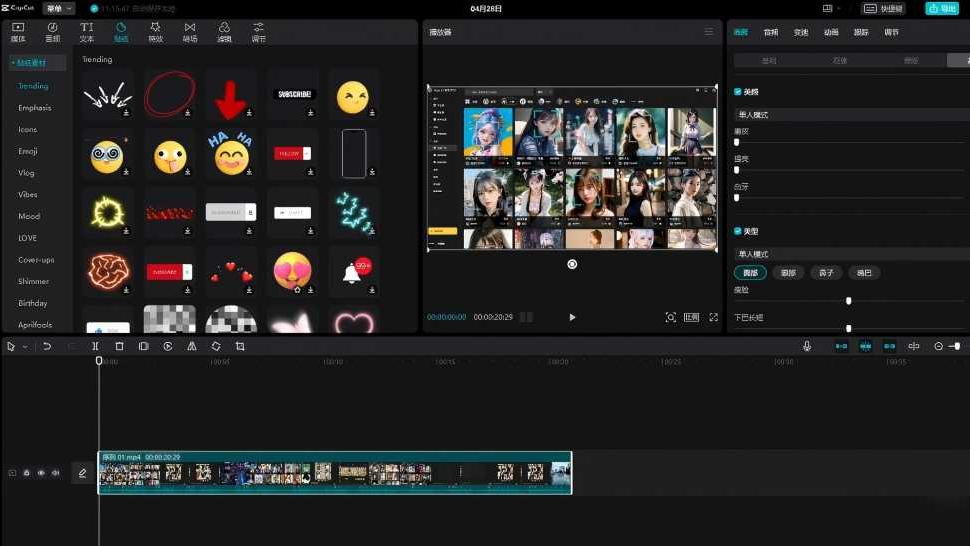Open the Text (文本) panel icon
The image size is (970, 546).
pos(87,32)
